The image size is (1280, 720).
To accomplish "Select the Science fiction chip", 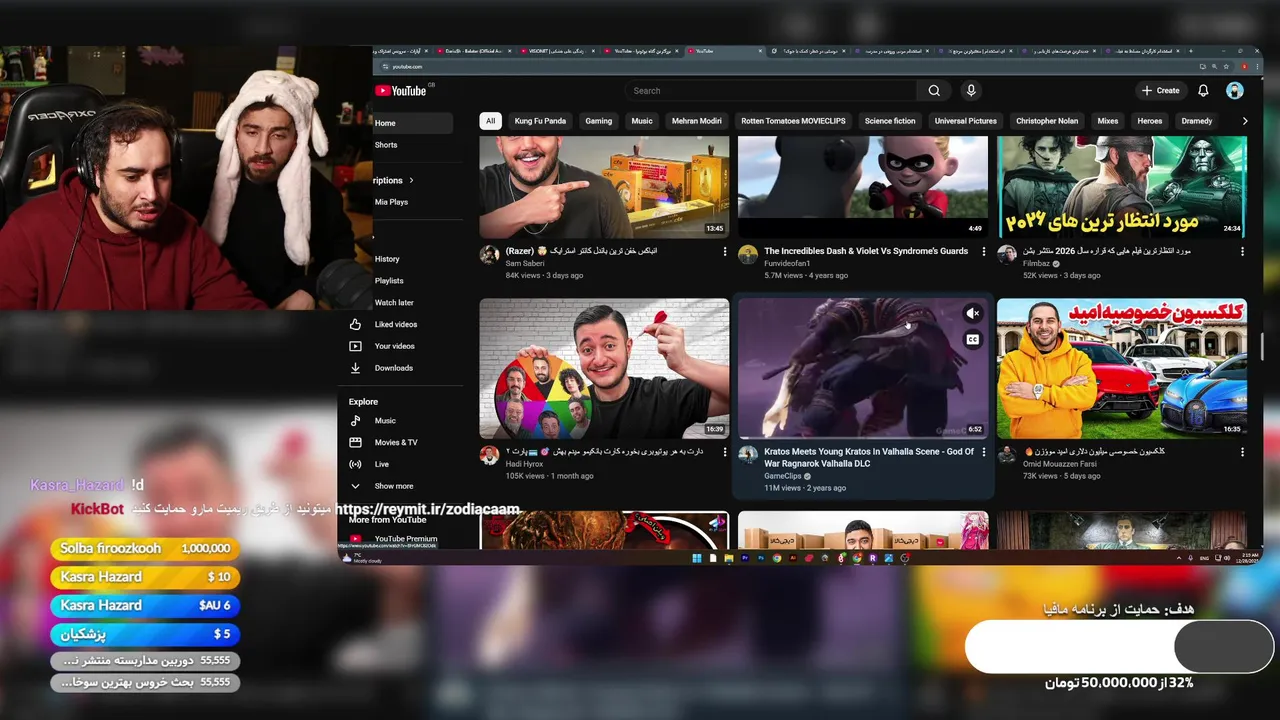I will [890, 121].
